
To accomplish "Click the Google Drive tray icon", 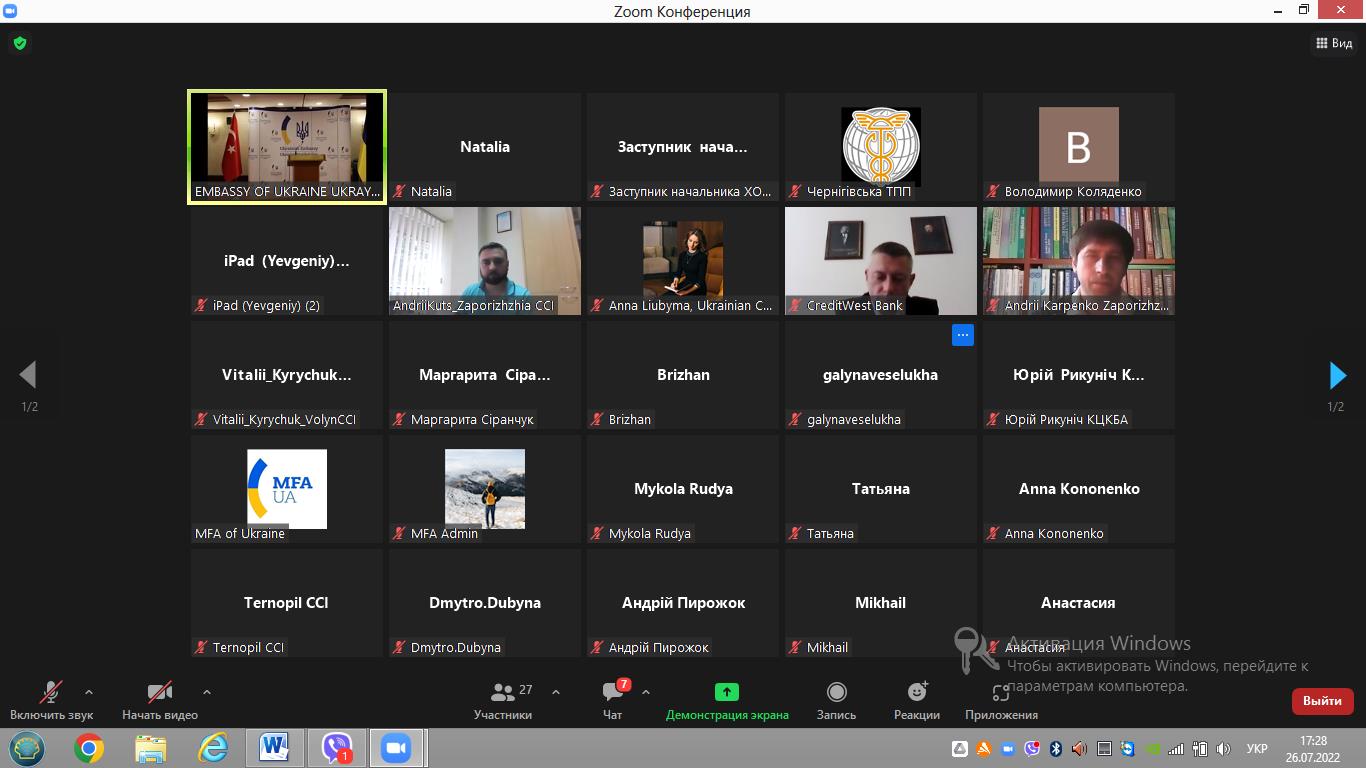I will click(959, 748).
